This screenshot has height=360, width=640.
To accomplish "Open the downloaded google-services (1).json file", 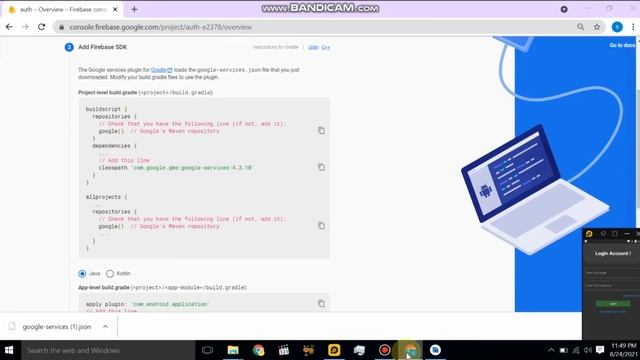I will pos(57,327).
